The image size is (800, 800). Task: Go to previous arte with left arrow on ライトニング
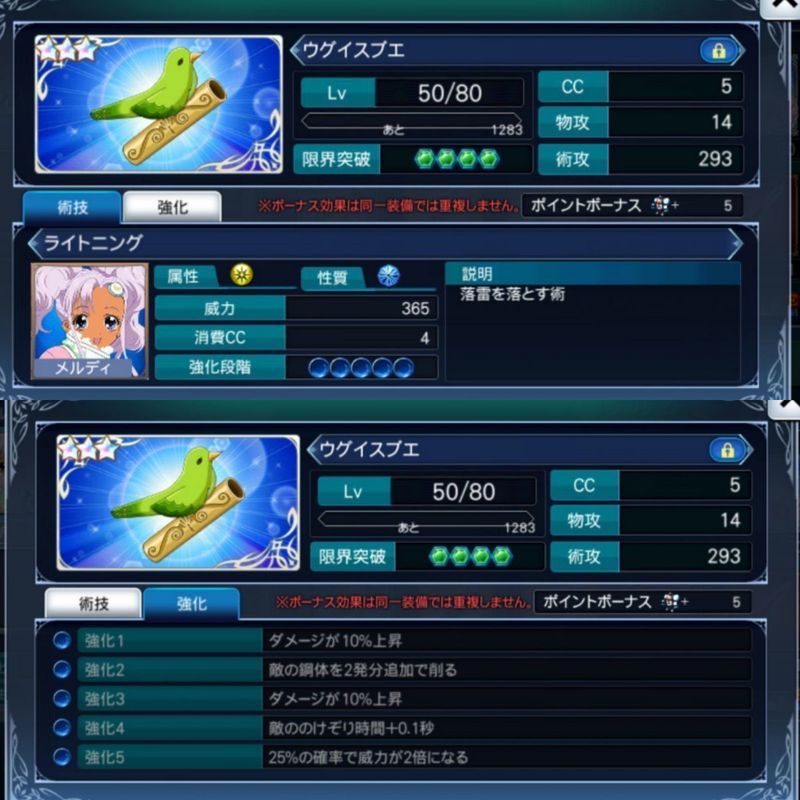(36, 243)
